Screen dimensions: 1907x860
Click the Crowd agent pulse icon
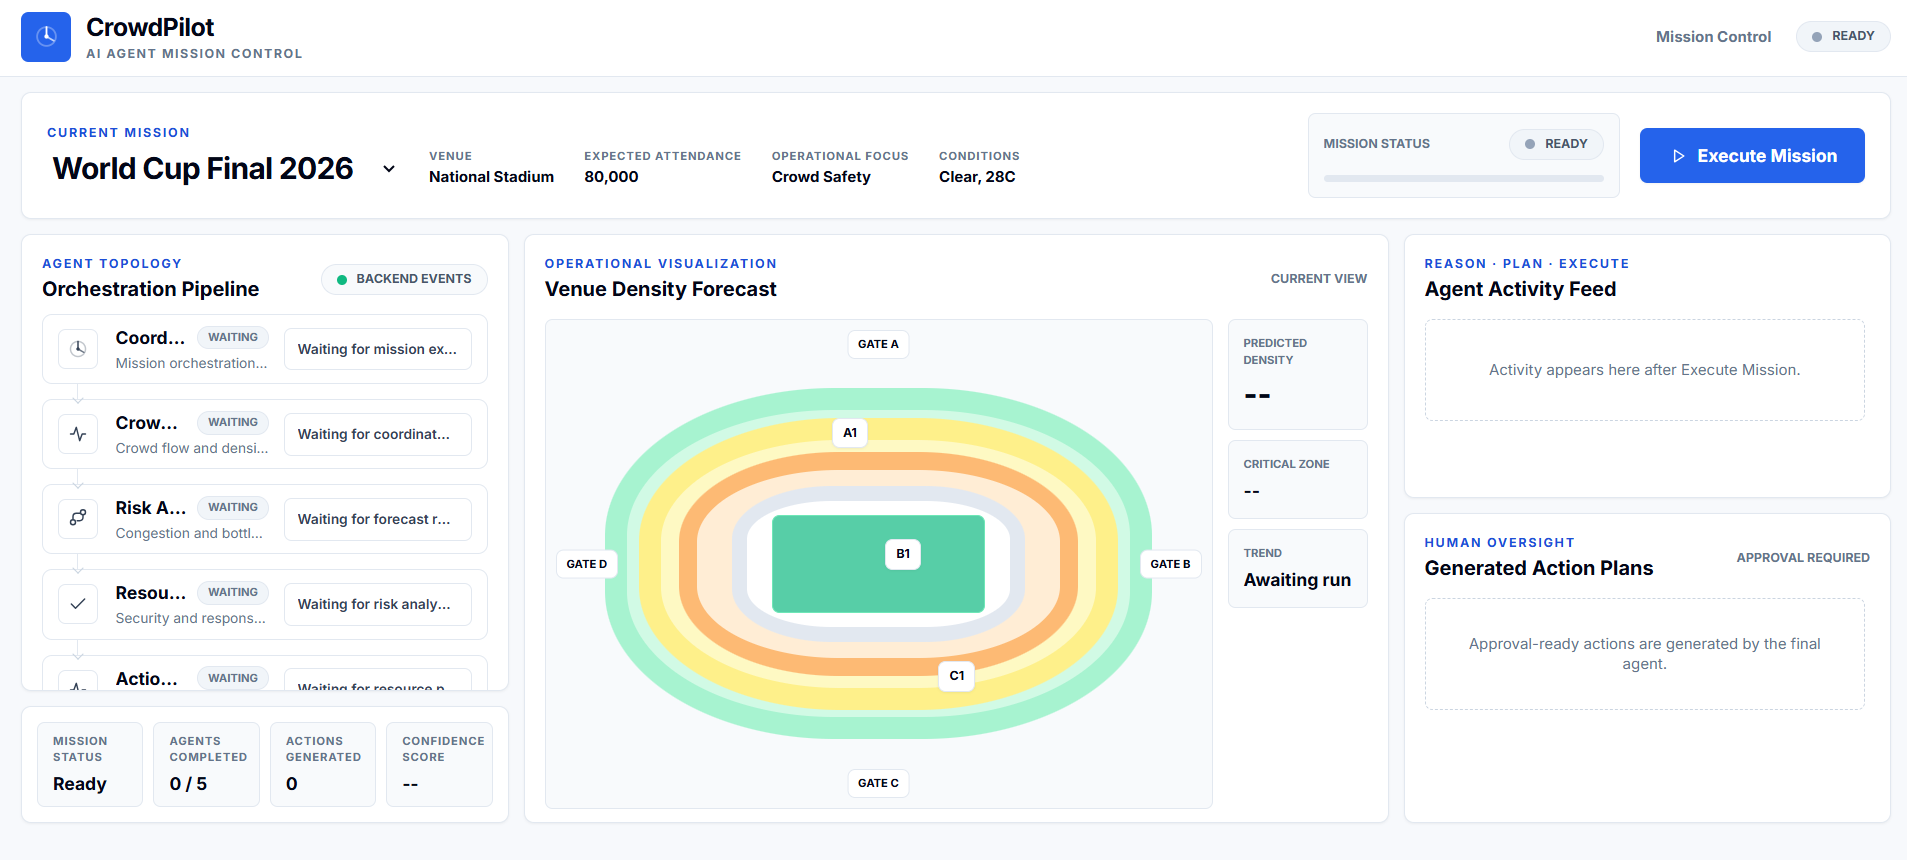point(78,434)
